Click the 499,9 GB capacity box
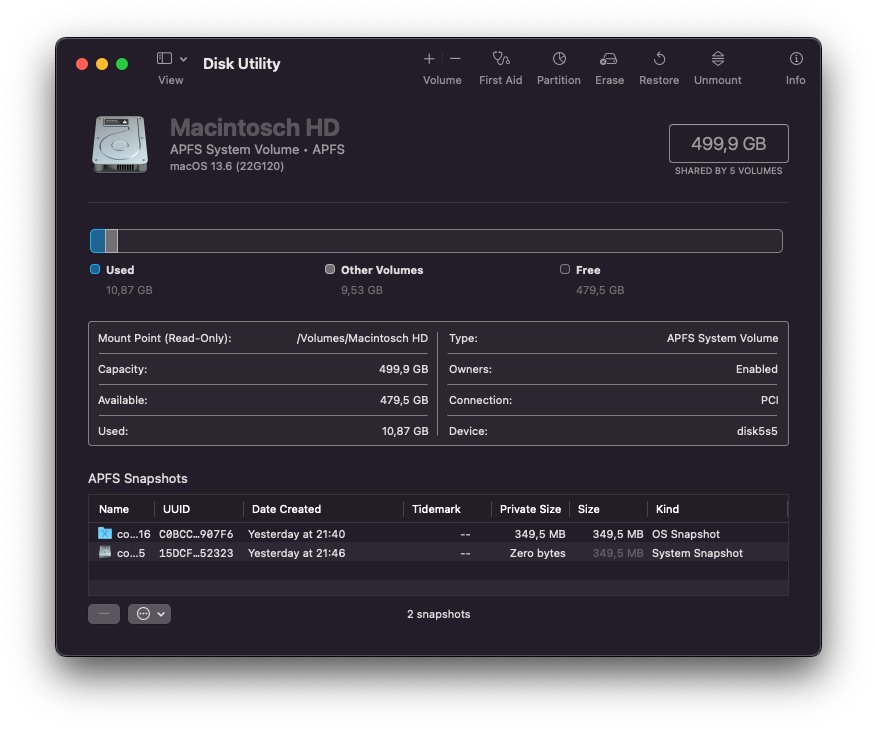877x730 pixels. point(729,143)
